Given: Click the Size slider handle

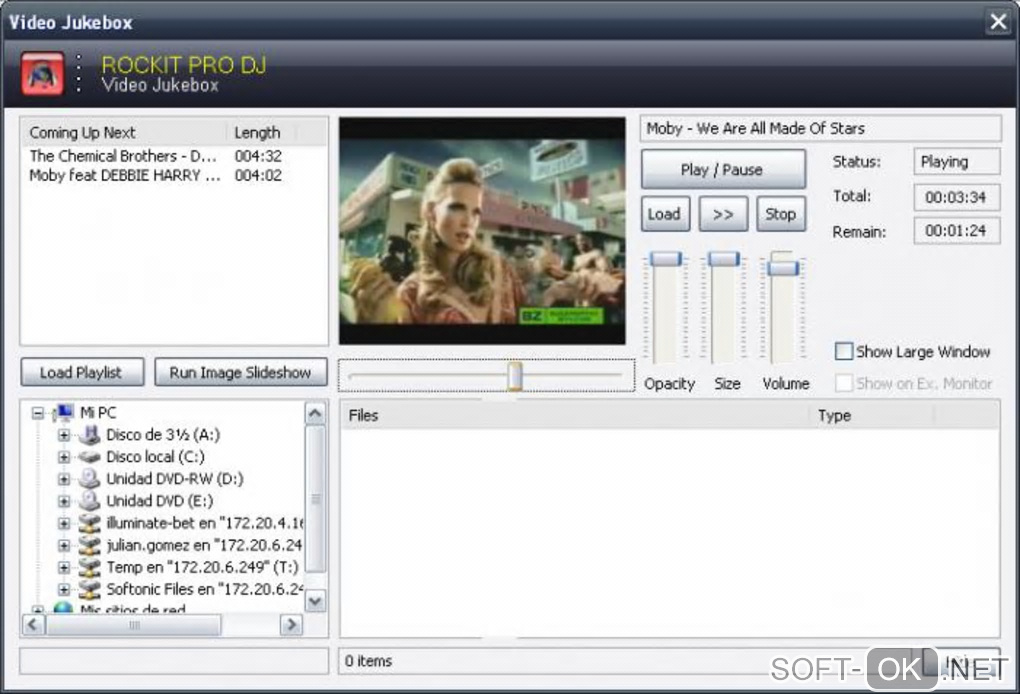Looking at the screenshot, I should (x=724, y=259).
